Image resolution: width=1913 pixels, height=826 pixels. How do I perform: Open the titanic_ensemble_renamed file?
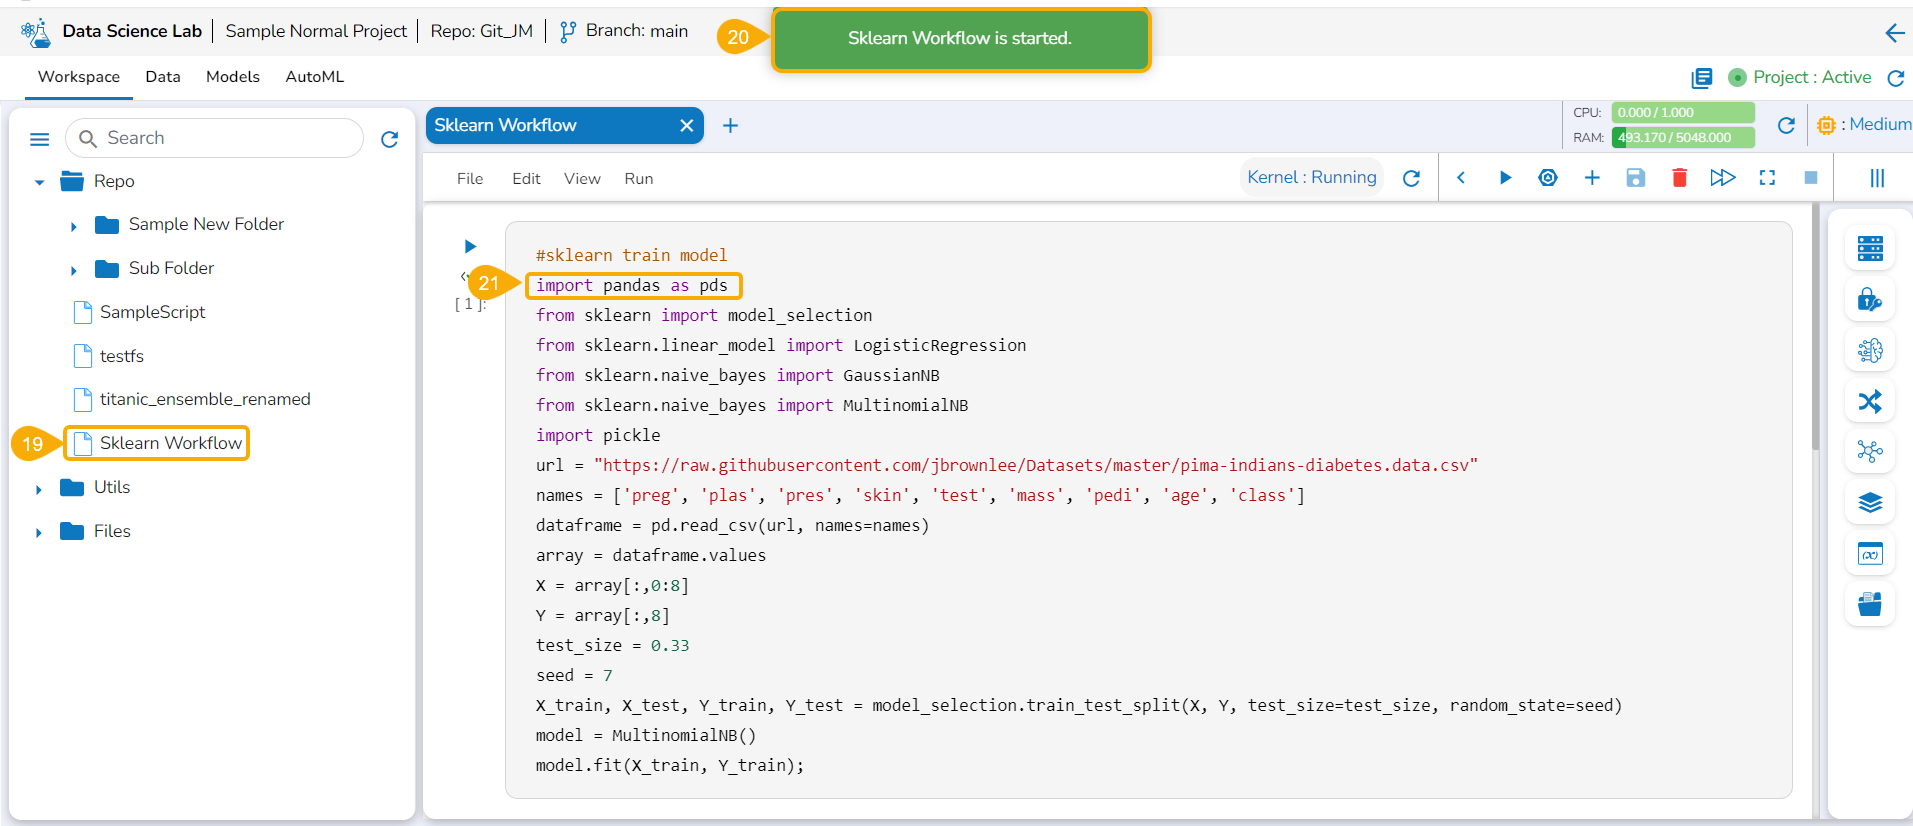coord(204,399)
